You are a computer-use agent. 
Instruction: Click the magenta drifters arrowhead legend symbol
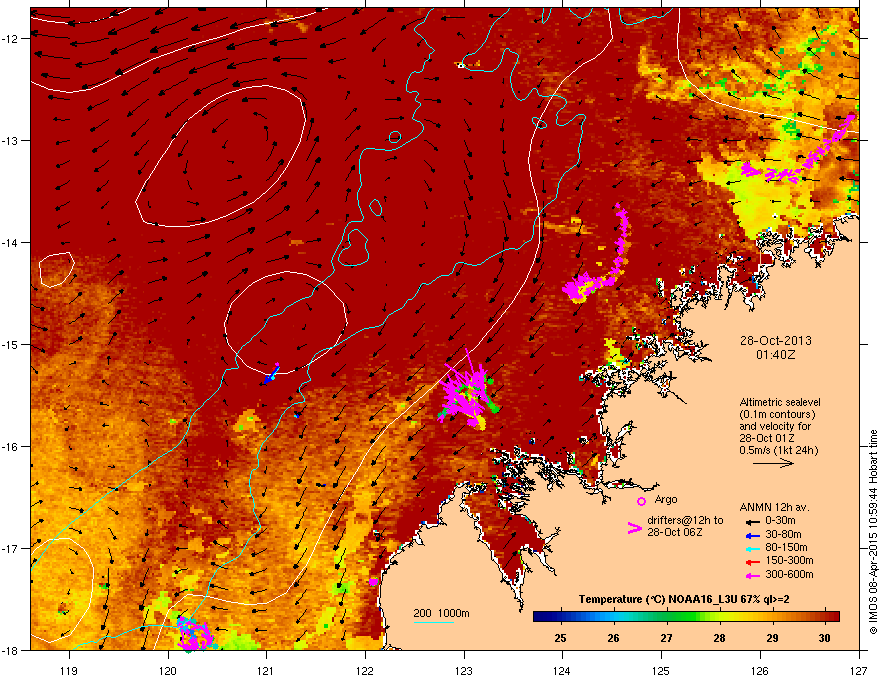pos(634,528)
